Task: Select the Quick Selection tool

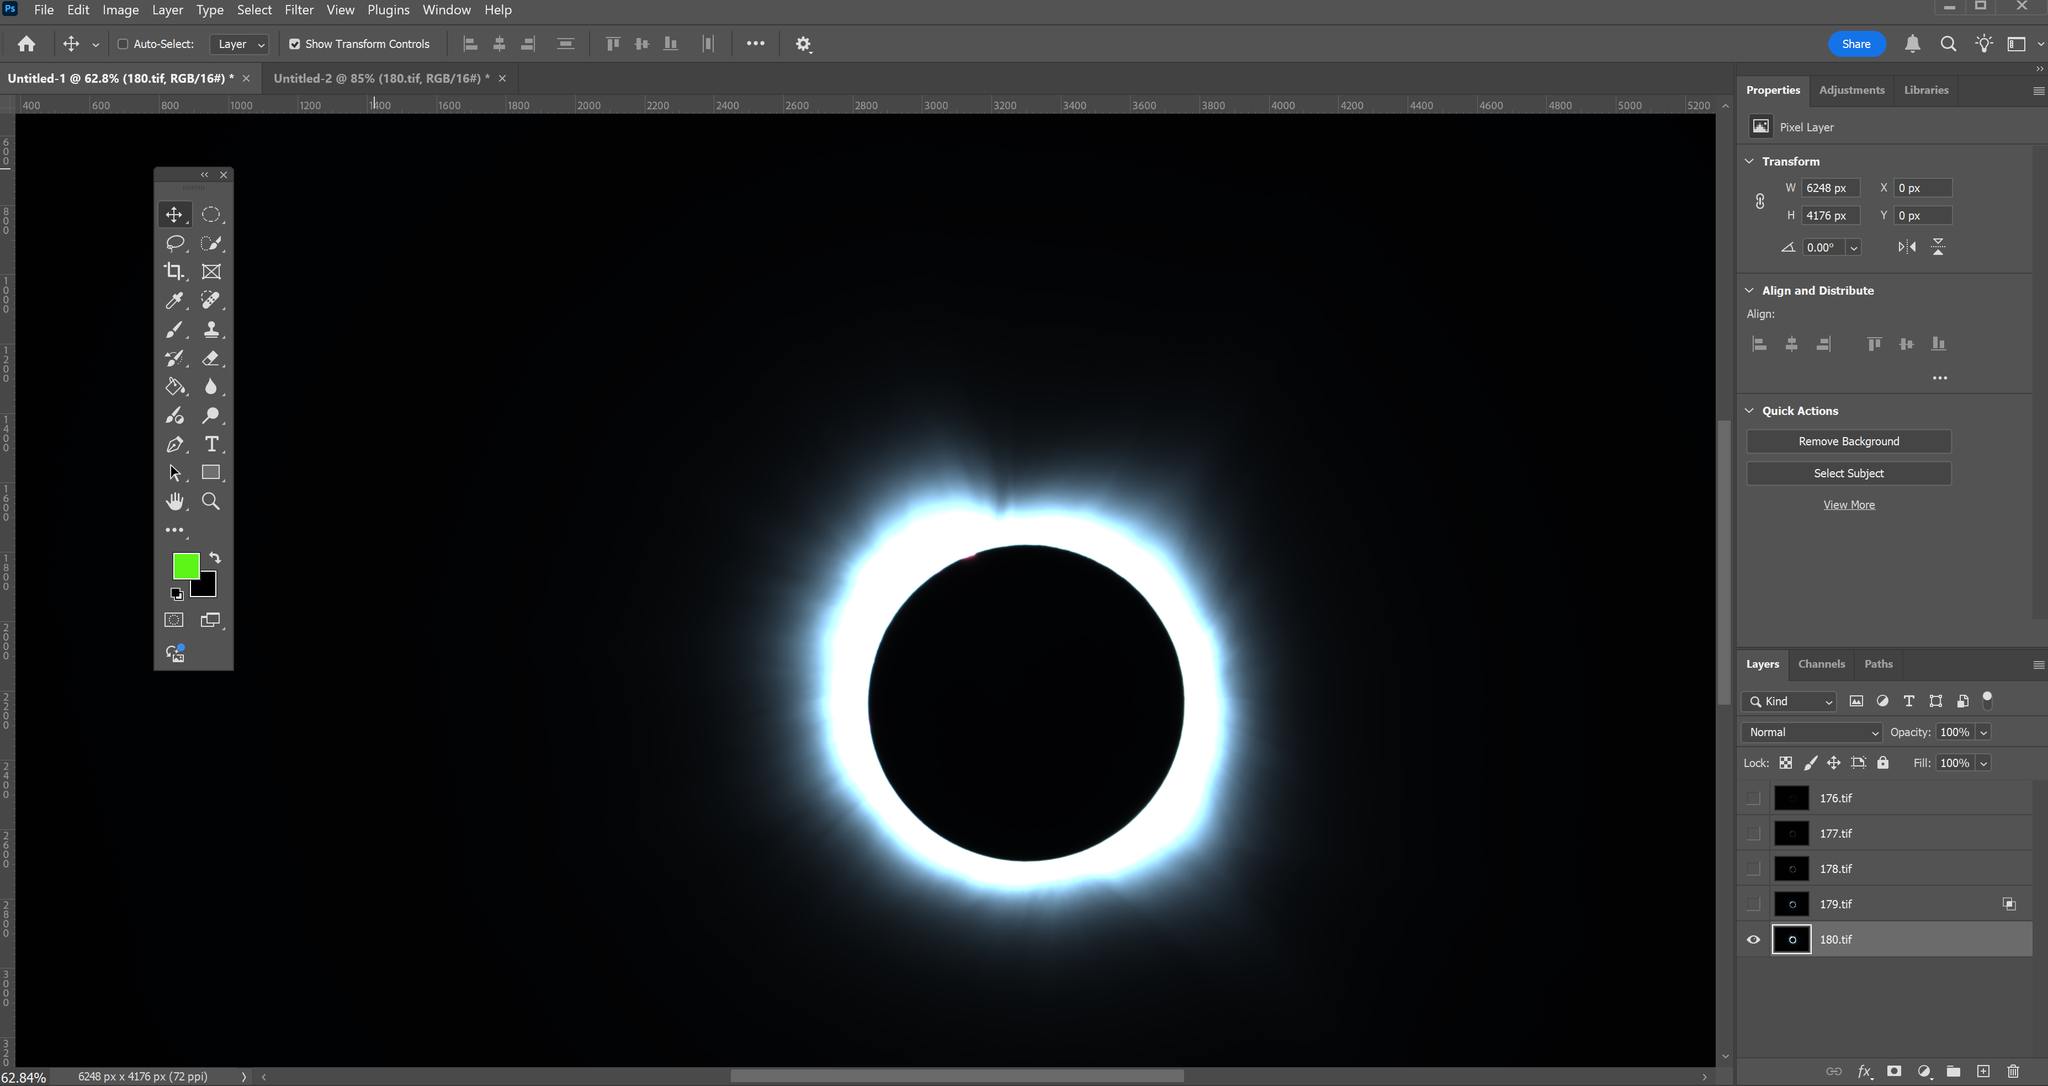Action: click(x=211, y=243)
